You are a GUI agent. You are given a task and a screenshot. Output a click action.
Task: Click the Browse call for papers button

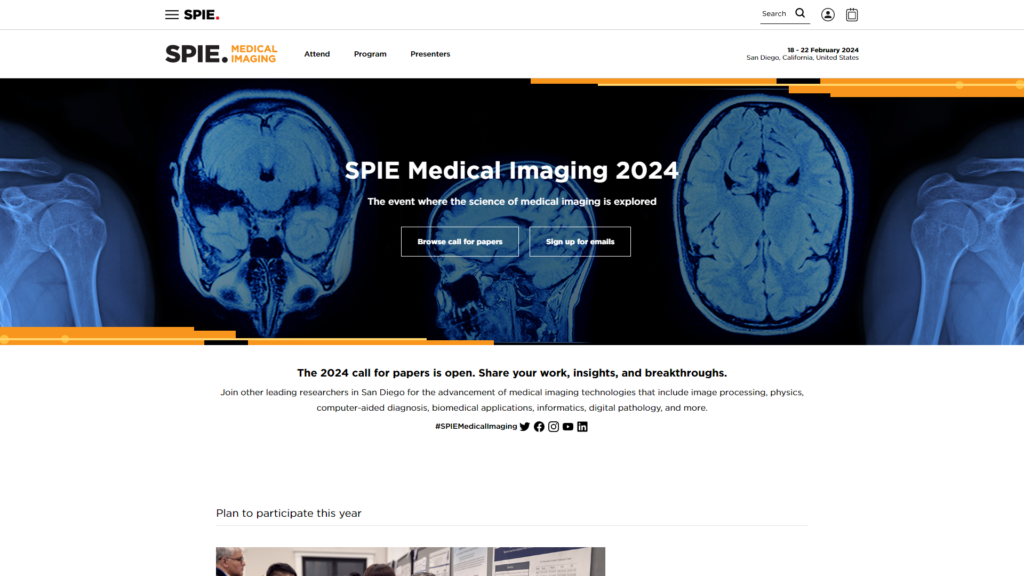[x=460, y=242]
